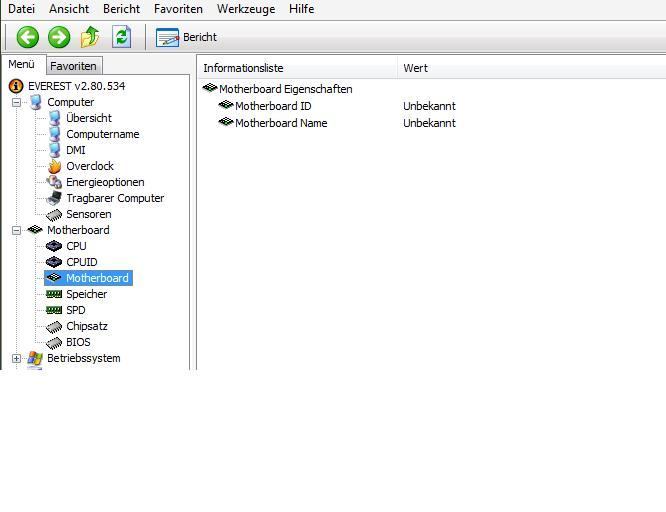
Task: Open the Favoriten menu
Action: (178, 9)
